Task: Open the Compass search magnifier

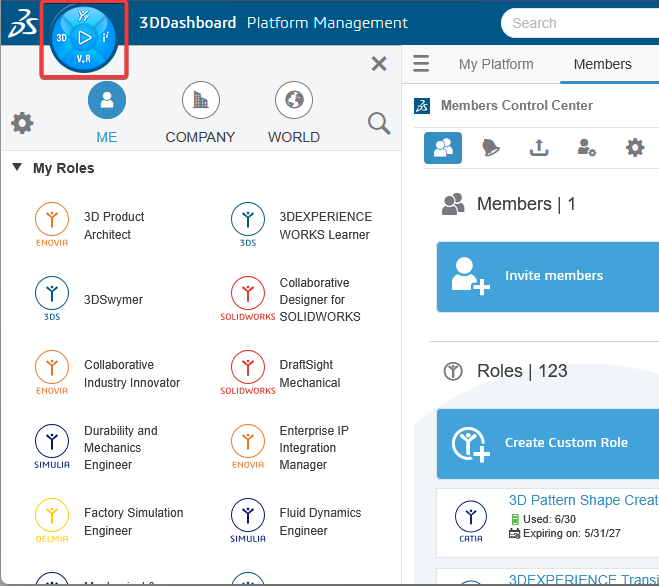Action: (379, 123)
